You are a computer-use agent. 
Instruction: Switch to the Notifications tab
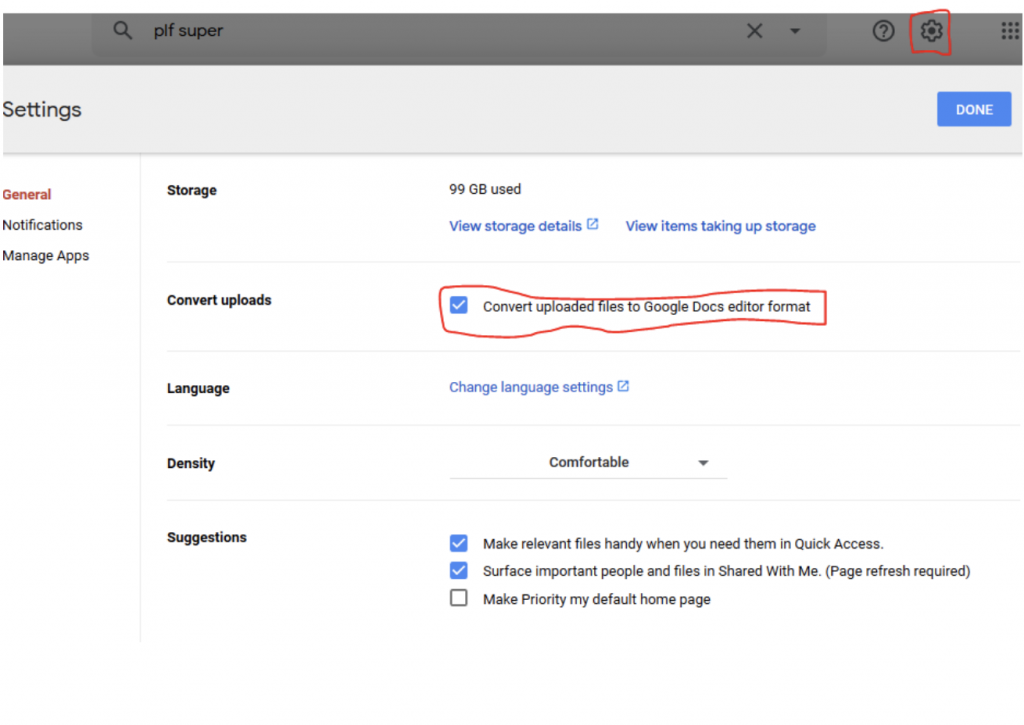point(42,225)
